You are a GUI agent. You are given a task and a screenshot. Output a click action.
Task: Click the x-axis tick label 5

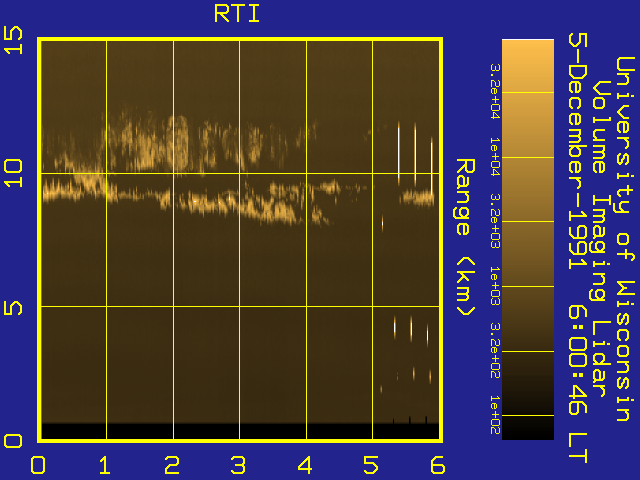pyautogui.click(x=371, y=464)
